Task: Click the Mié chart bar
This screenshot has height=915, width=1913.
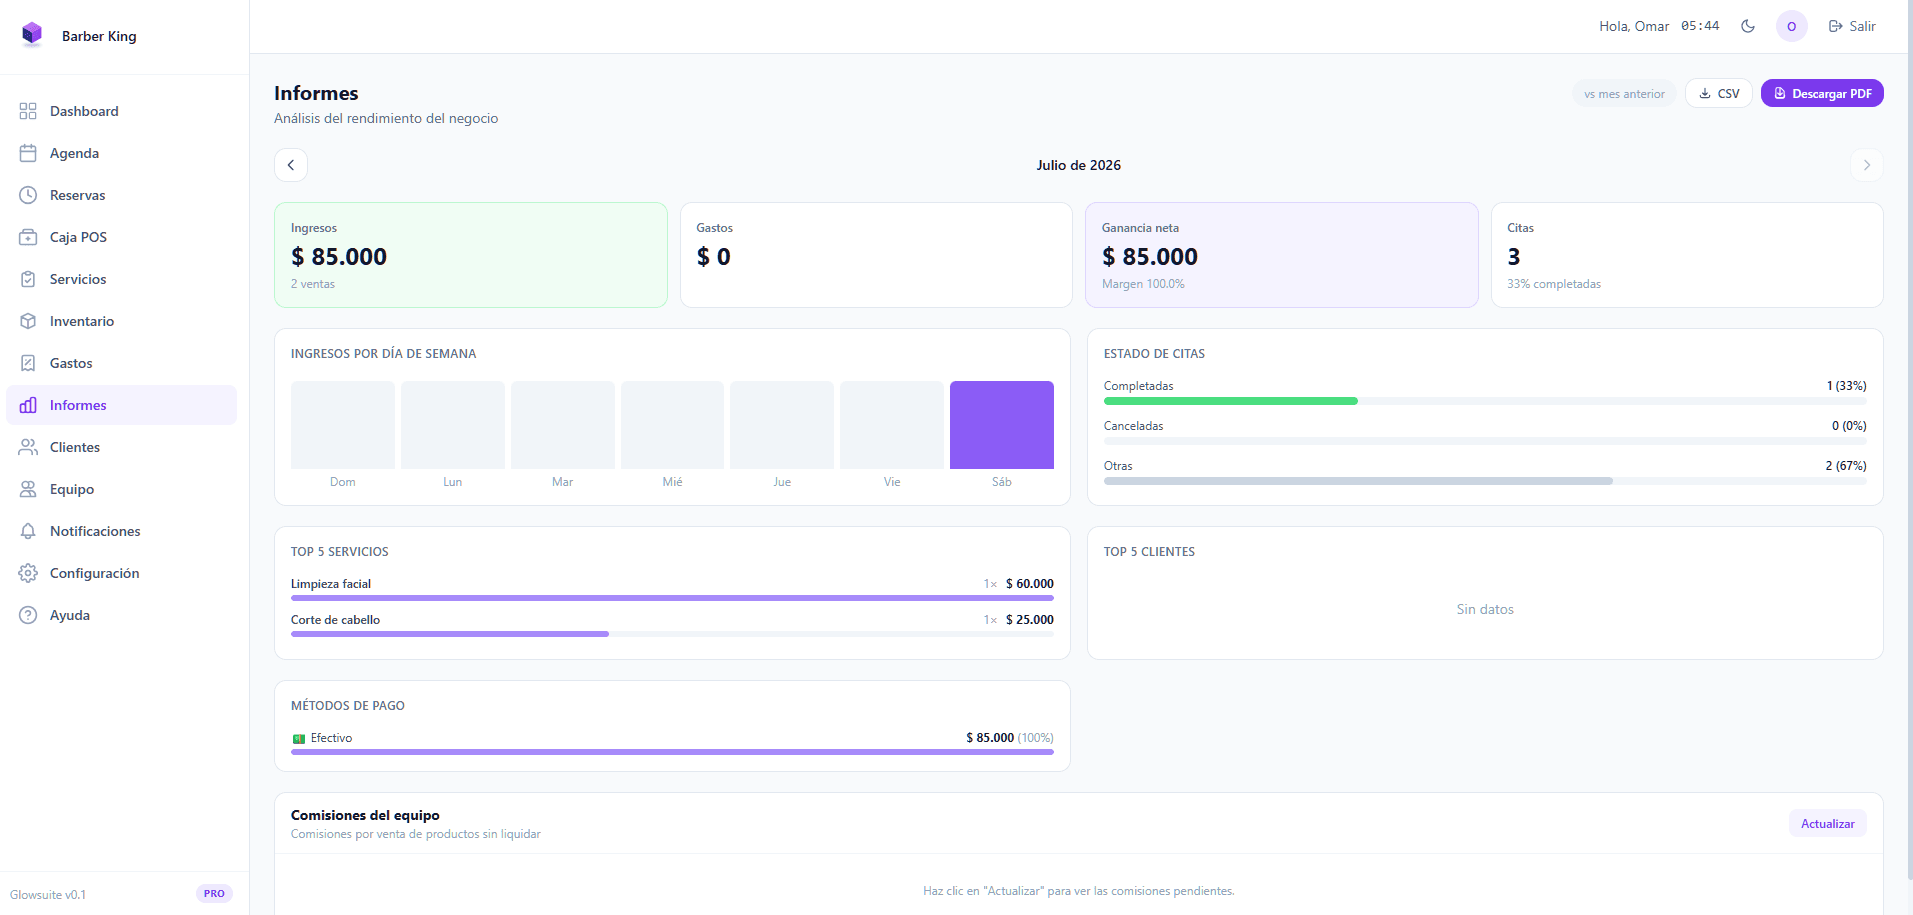Action: [x=672, y=425]
